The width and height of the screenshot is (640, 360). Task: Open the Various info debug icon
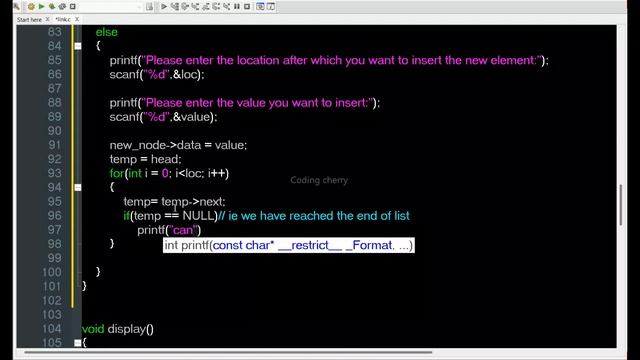tap(271, 7)
